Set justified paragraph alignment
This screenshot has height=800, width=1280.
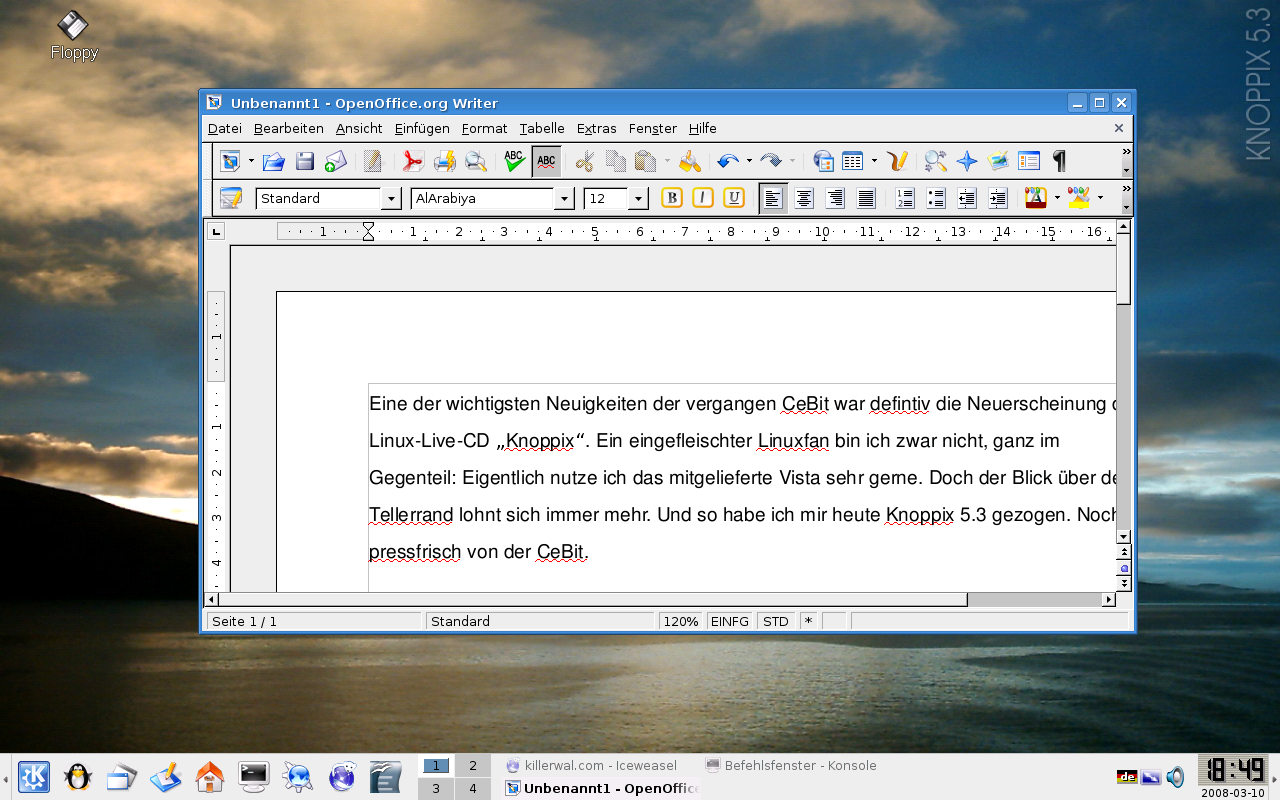pos(866,198)
